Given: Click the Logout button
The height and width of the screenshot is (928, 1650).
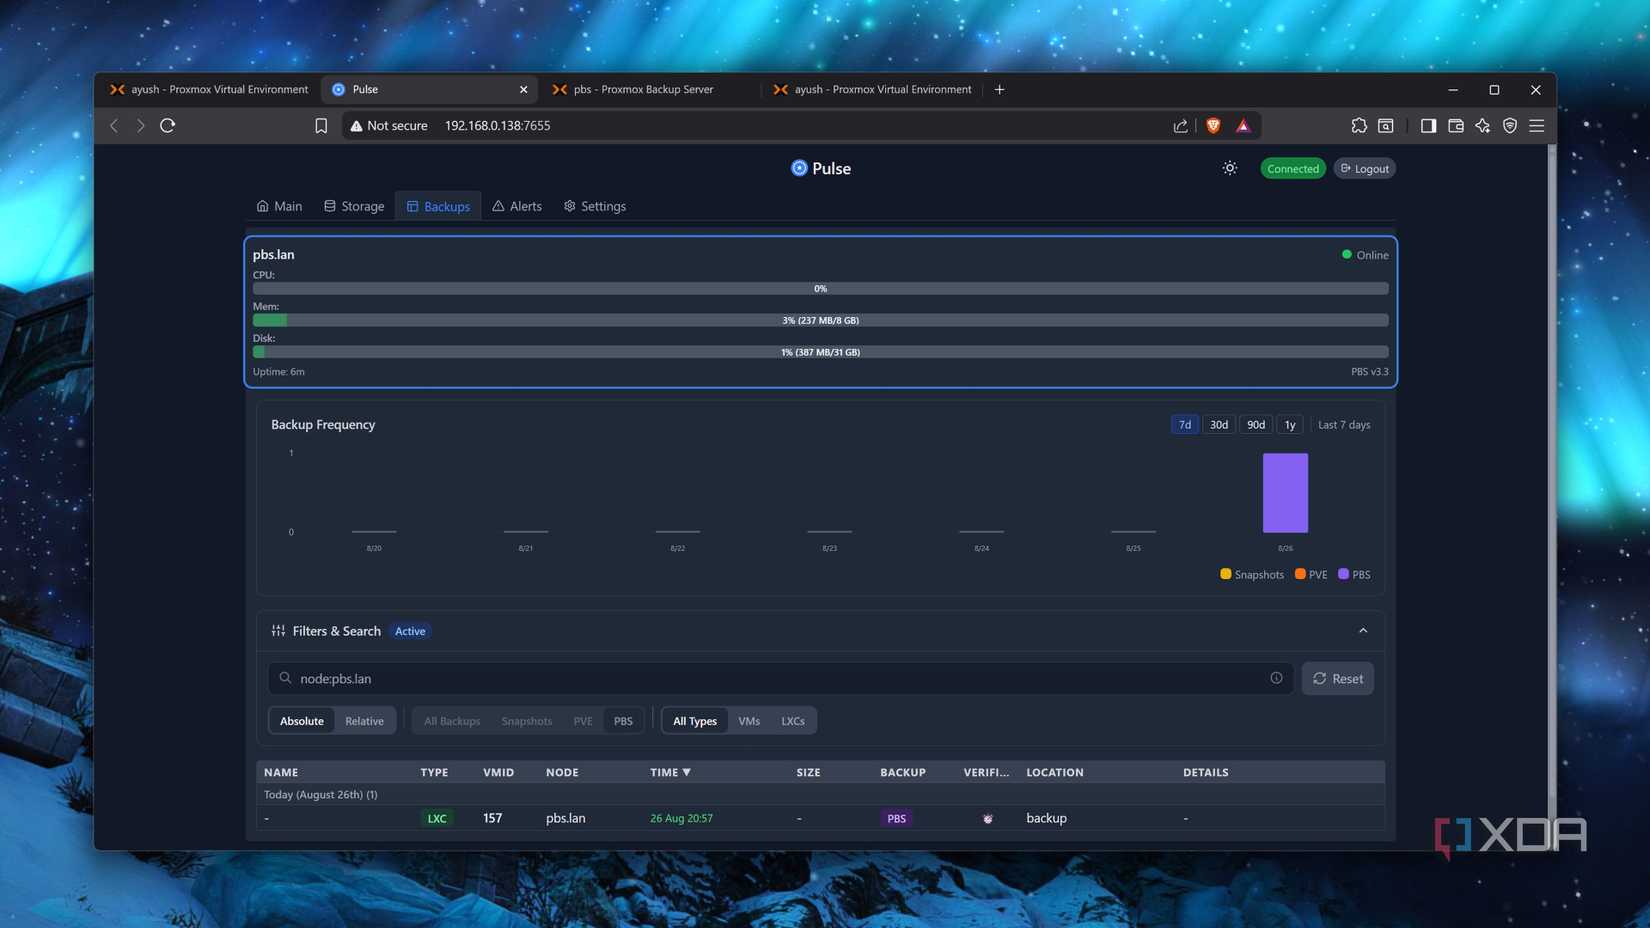Looking at the screenshot, I should 1364,168.
